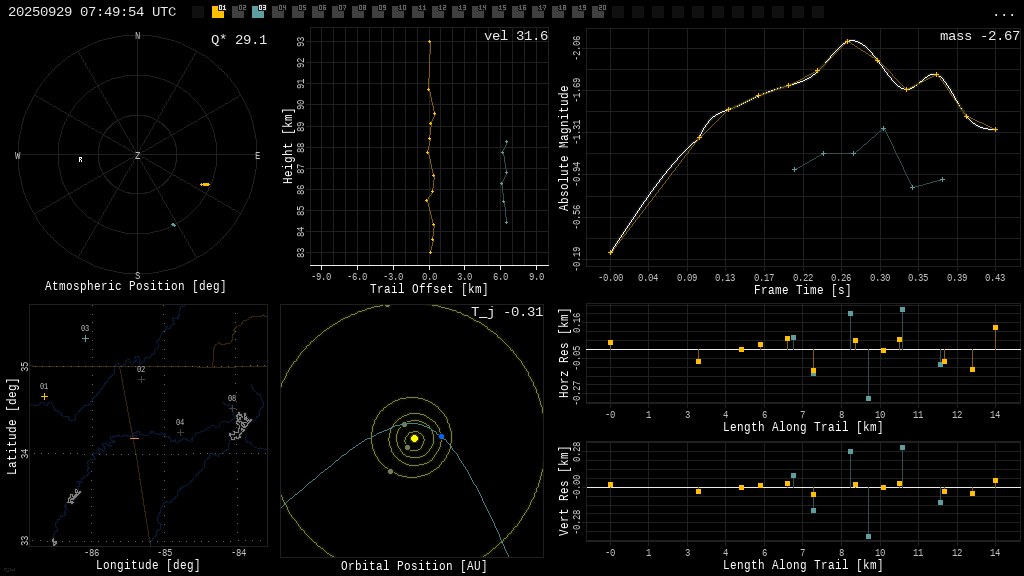Toggle station 16 square

click(518, 12)
